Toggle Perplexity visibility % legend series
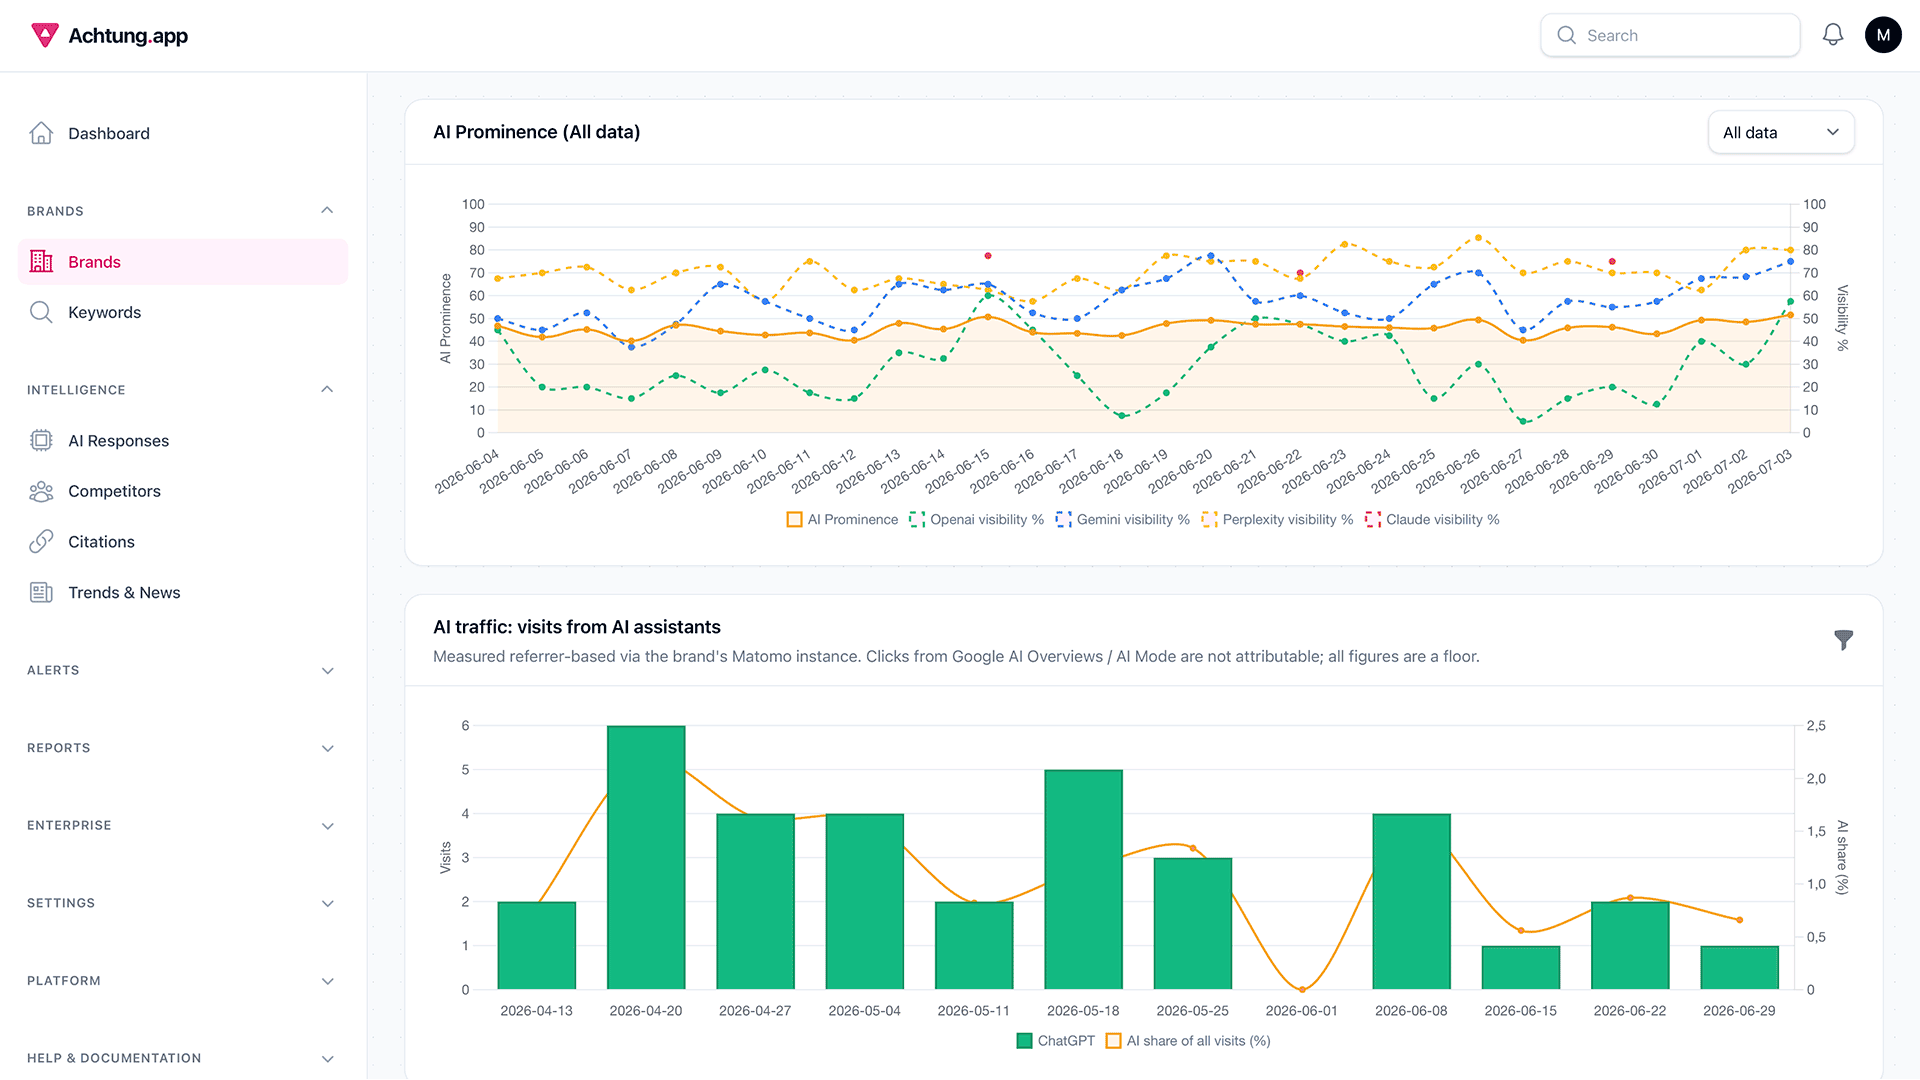 1277,520
